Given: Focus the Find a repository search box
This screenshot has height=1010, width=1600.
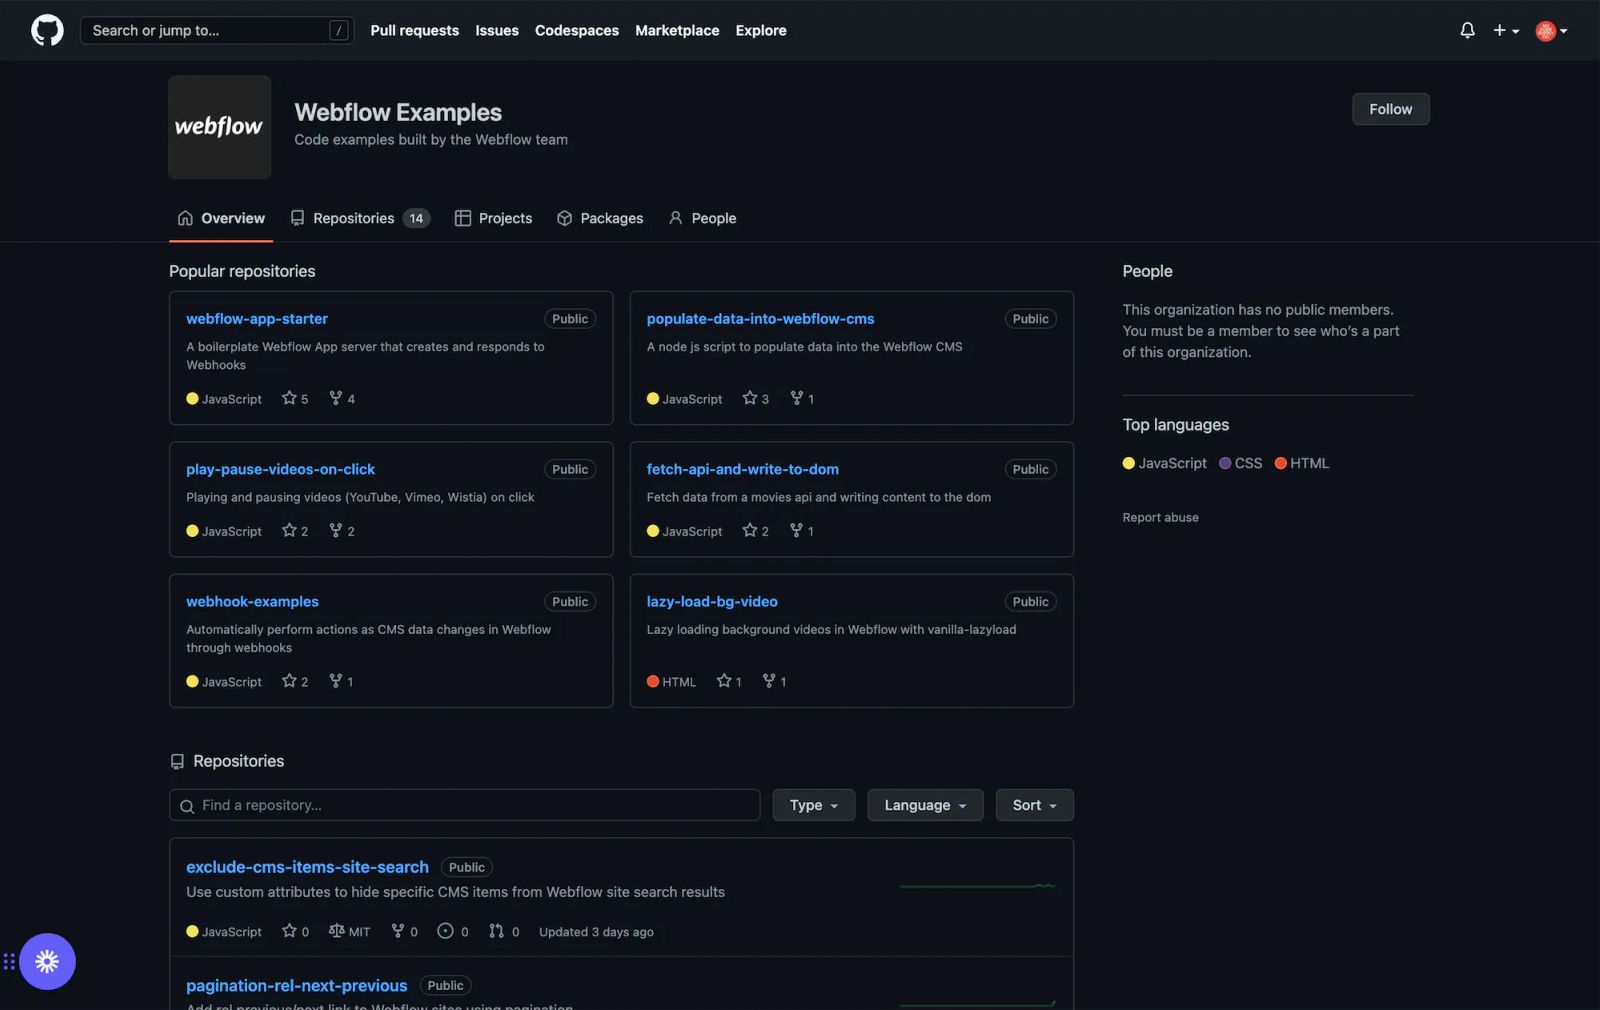Looking at the screenshot, I should click(x=464, y=805).
